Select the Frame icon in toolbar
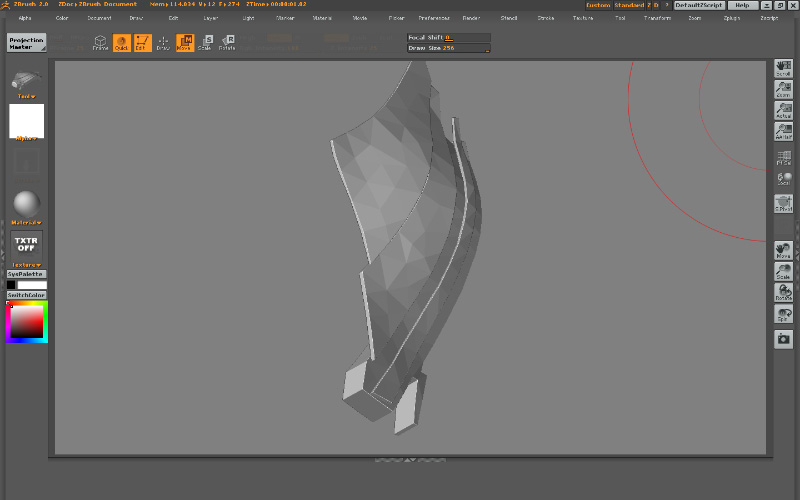800x500 pixels. tap(100, 42)
